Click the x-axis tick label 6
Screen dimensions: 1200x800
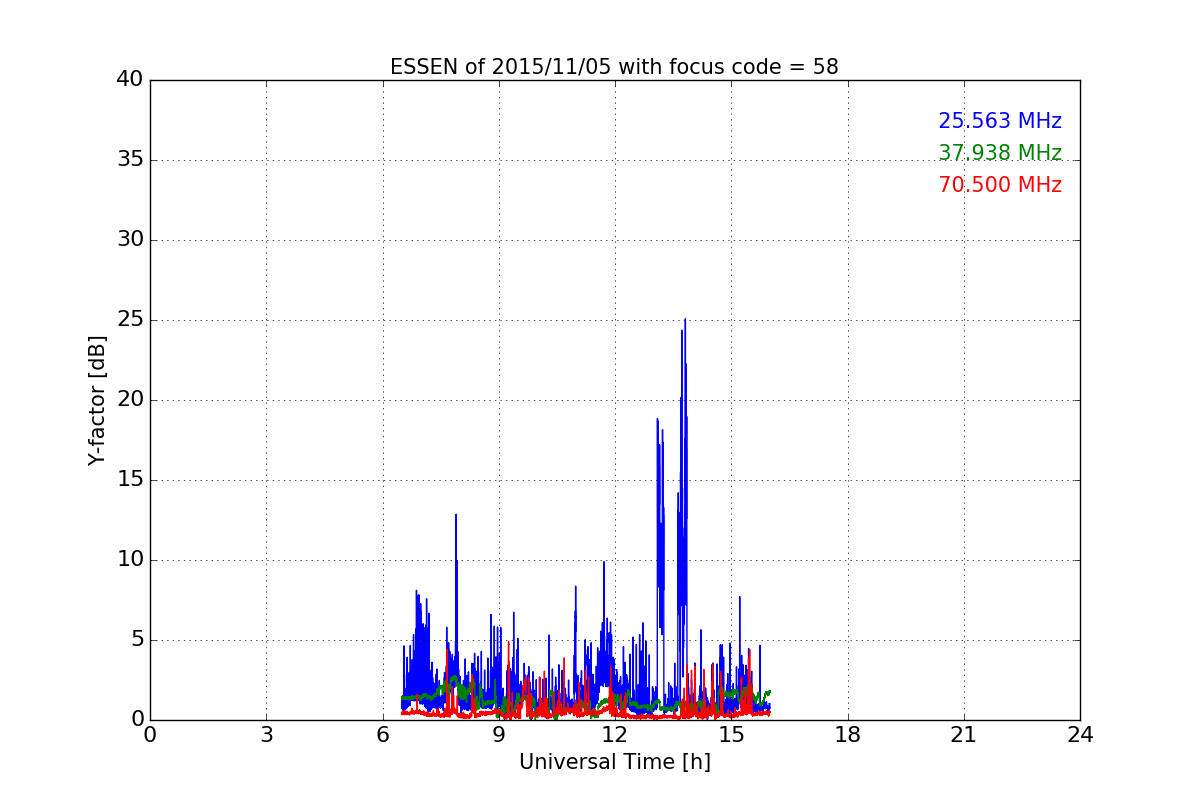[x=383, y=735]
